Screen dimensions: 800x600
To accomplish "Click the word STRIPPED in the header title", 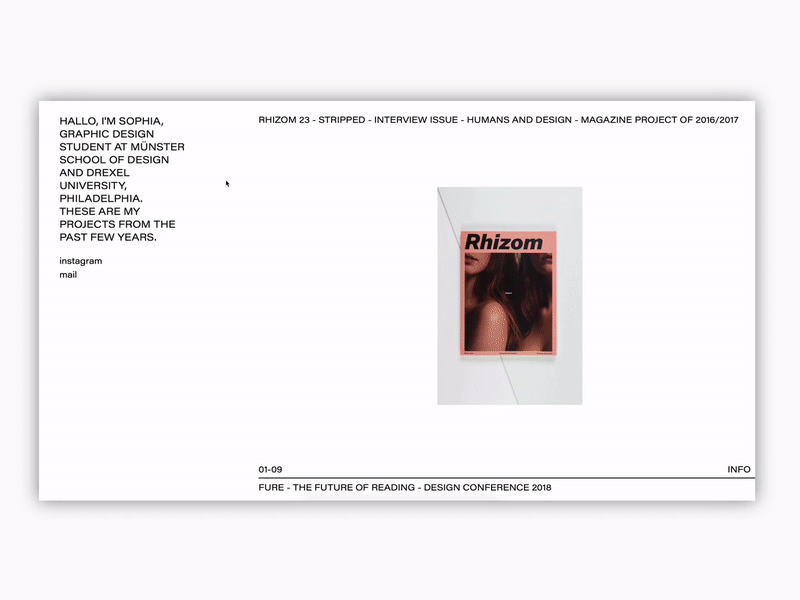I will coord(338,118).
